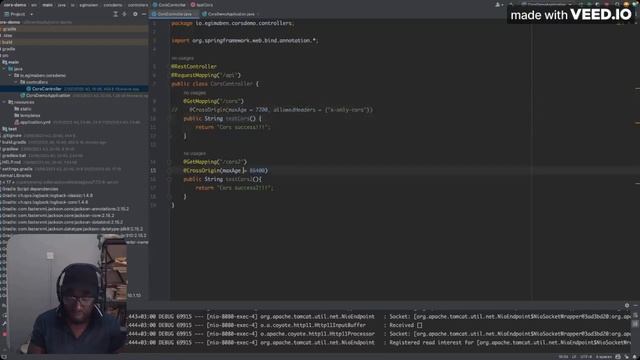The height and width of the screenshot is (360, 640).
Task: Click the @RequestMapping("/api") line
Action: tap(206, 75)
